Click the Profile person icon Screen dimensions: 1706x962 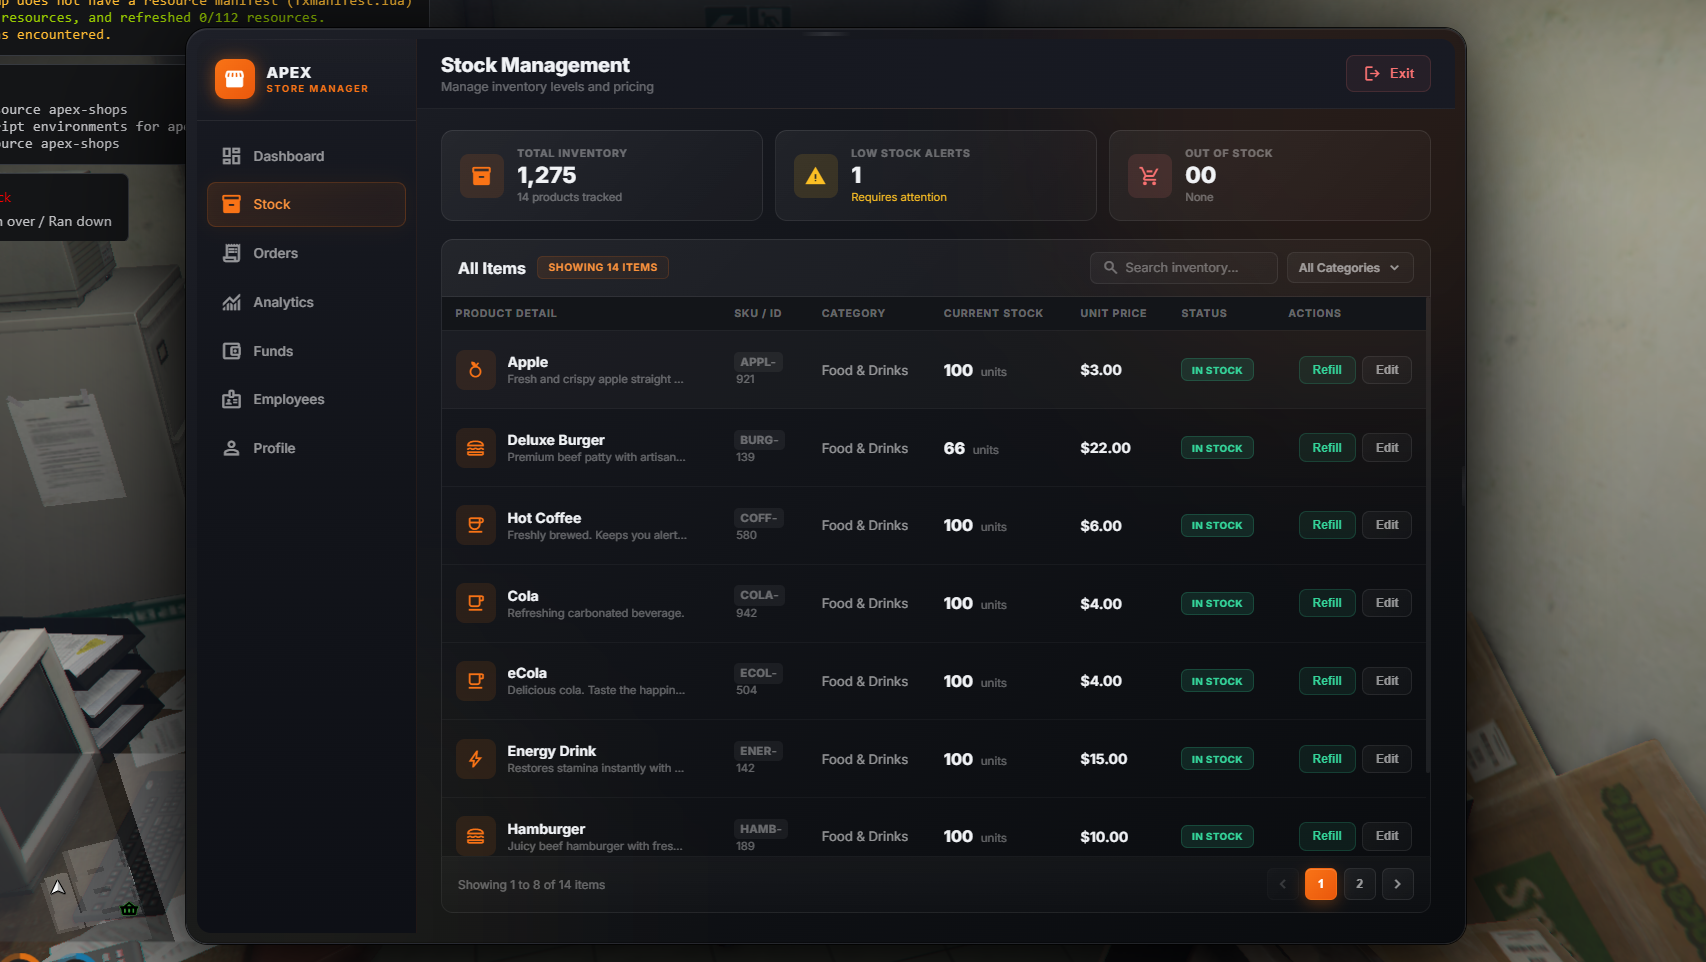click(231, 448)
